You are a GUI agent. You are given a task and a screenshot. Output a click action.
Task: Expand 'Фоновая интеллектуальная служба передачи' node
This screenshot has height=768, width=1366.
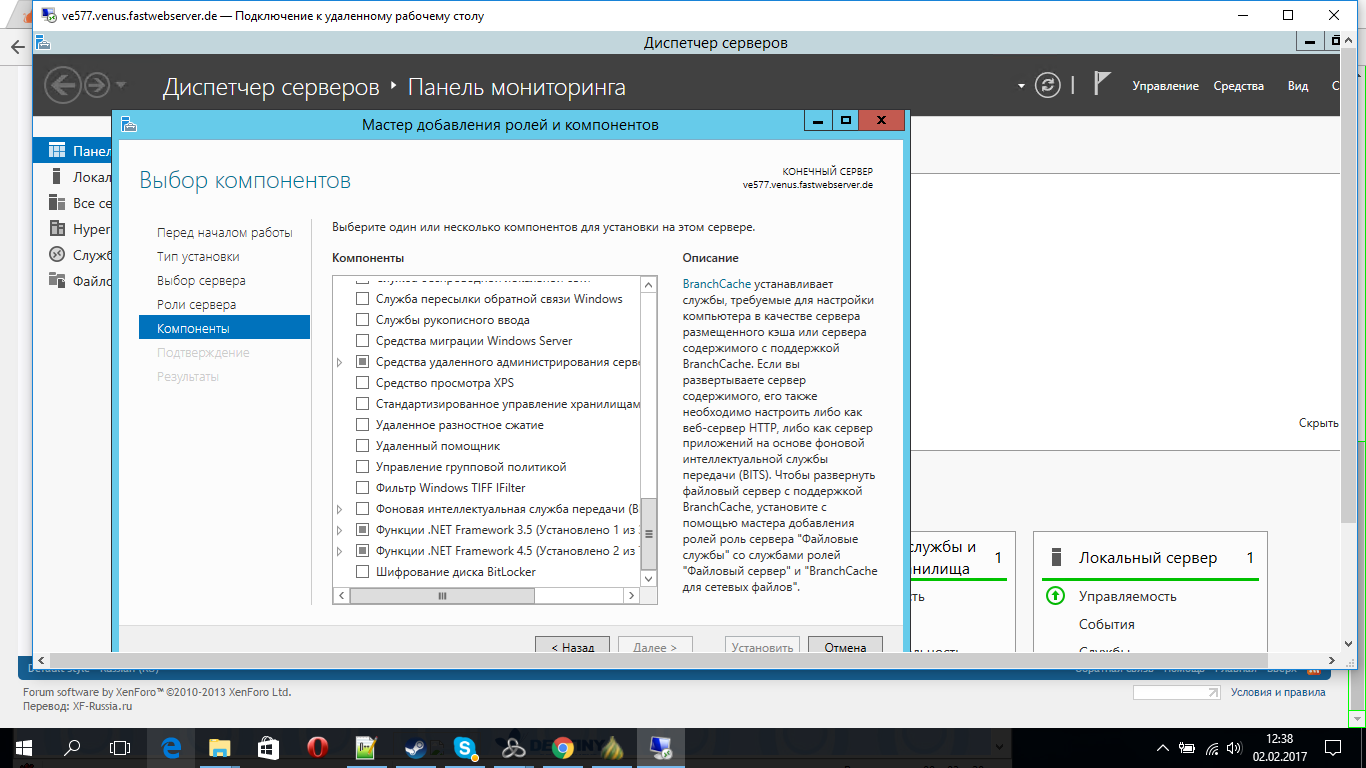coord(342,509)
